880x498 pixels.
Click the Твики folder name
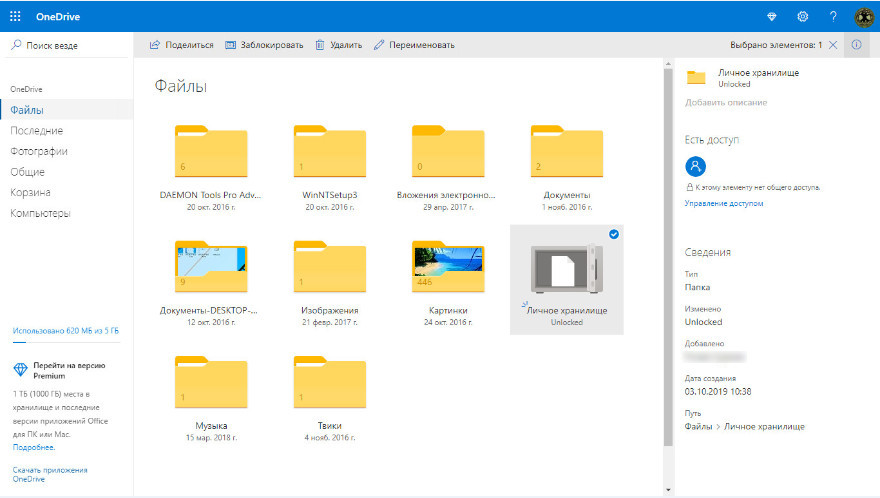(x=329, y=426)
